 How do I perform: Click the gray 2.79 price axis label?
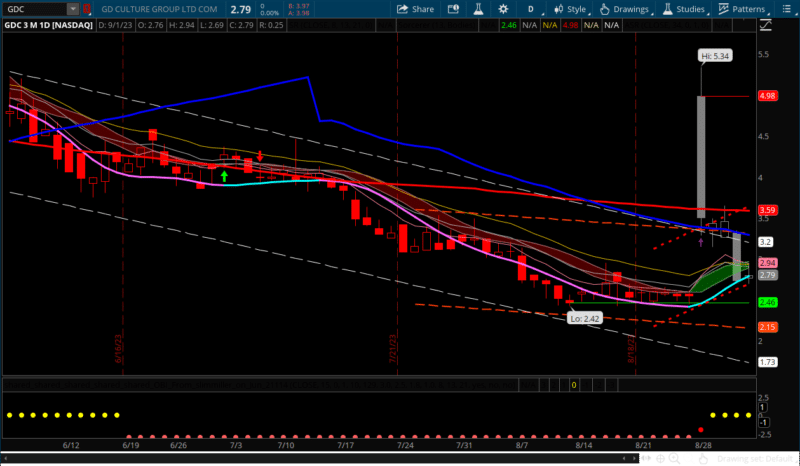tap(767, 275)
